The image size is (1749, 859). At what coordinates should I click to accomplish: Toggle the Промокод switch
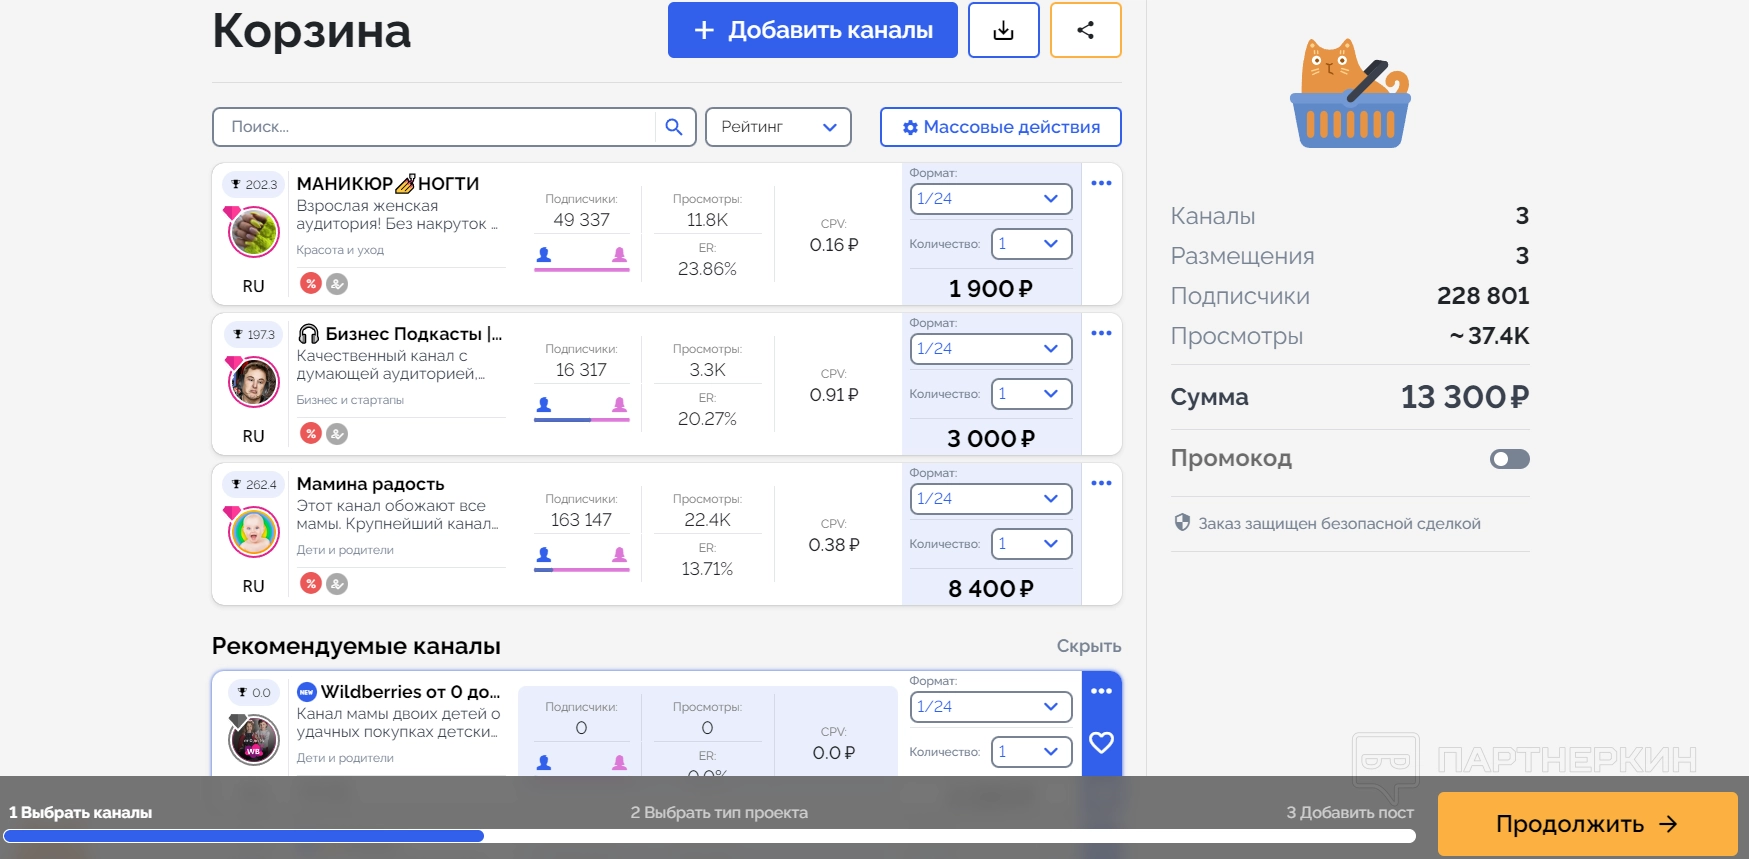[x=1510, y=459]
